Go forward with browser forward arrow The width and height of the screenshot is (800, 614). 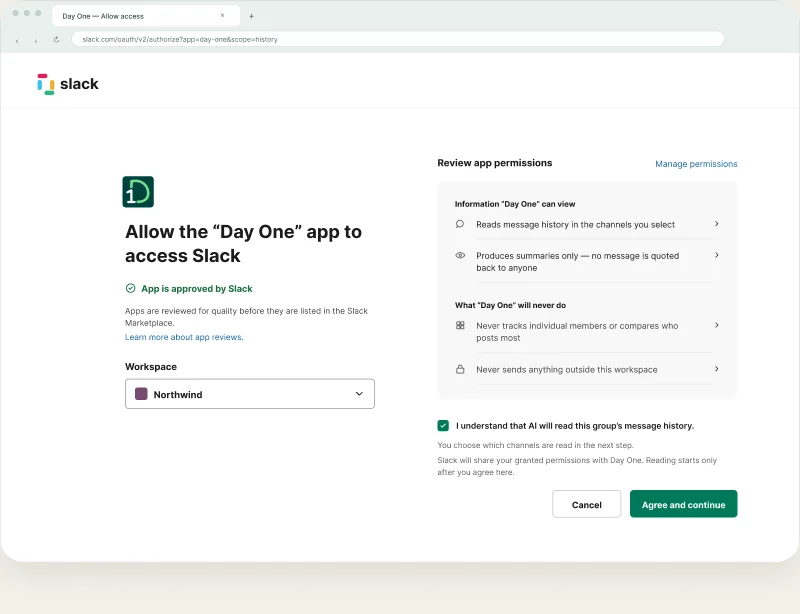tap(36, 41)
